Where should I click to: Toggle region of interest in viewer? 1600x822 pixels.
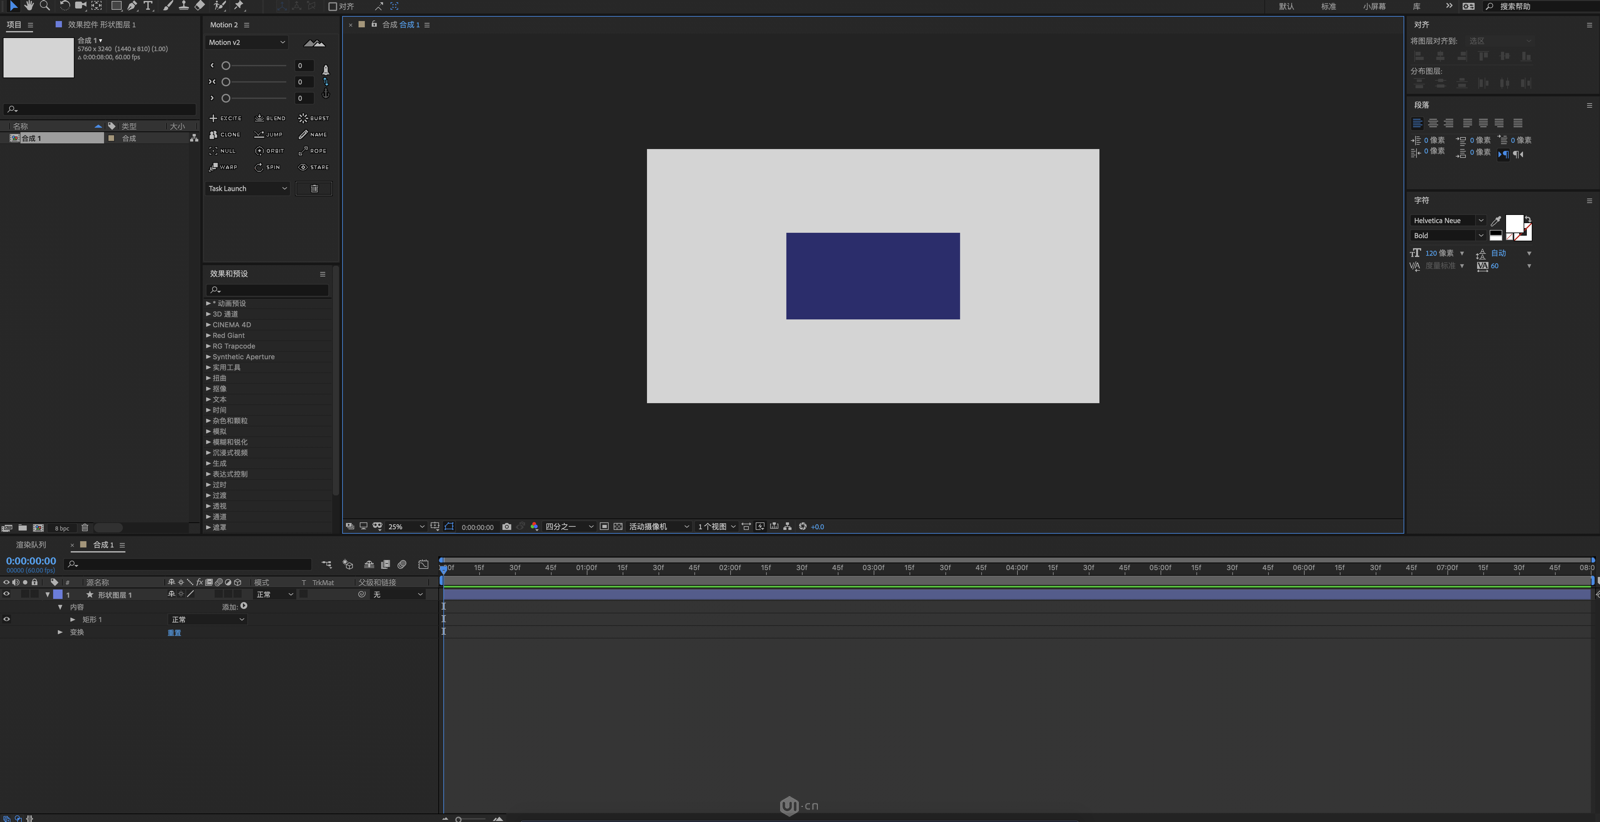click(x=604, y=526)
